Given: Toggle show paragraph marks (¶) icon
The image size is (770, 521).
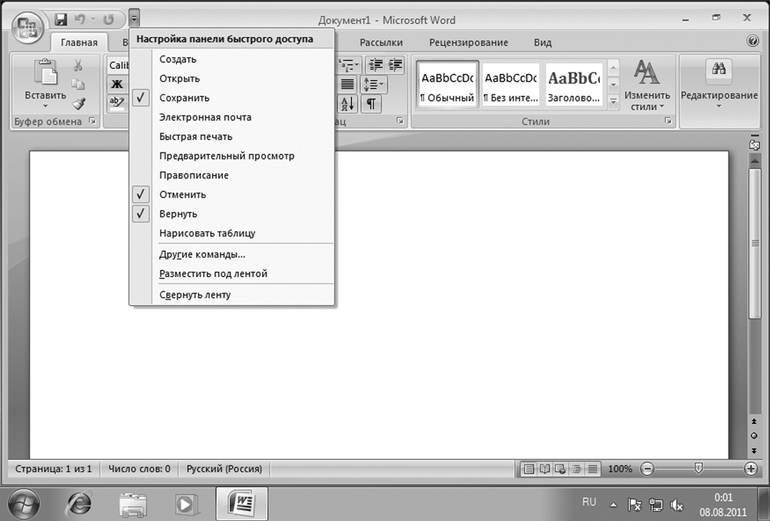Looking at the screenshot, I should (x=371, y=104).
